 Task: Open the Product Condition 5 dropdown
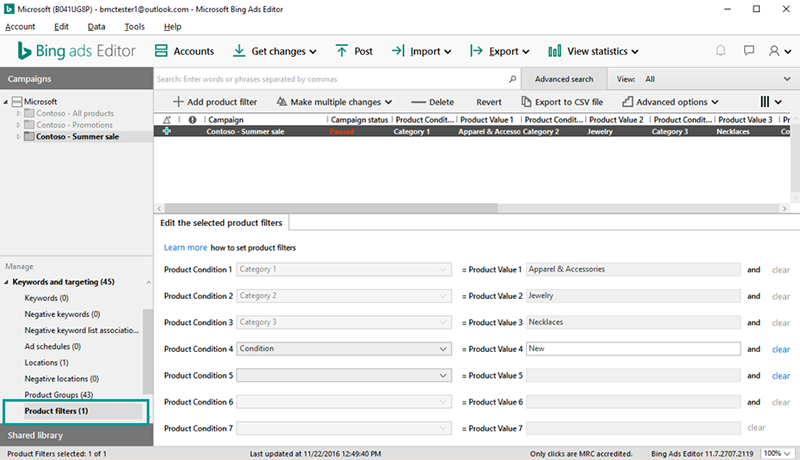[344, 375]
